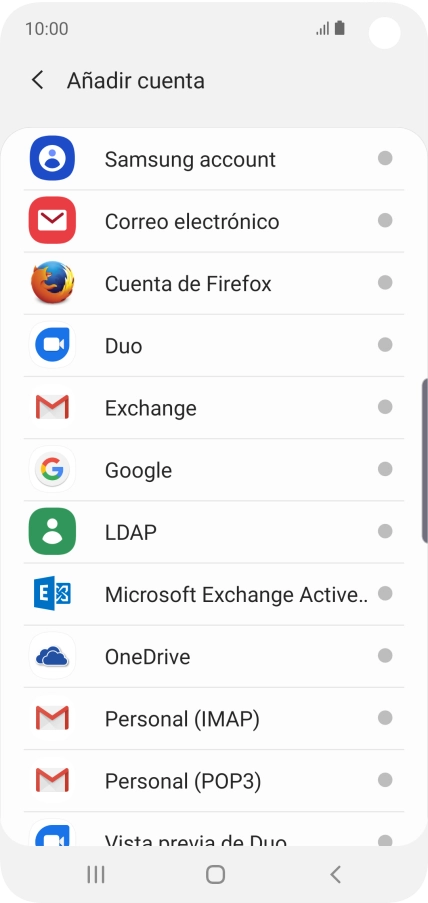Image resolution: width=428 pixels, height=903 pixels.
Task: Tap the system back navigation arrow
Action: coord(335,875)
